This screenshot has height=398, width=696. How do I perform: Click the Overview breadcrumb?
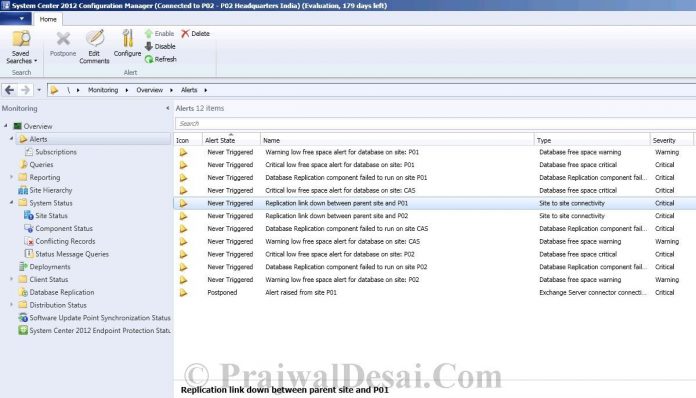(x=150, y=90)
